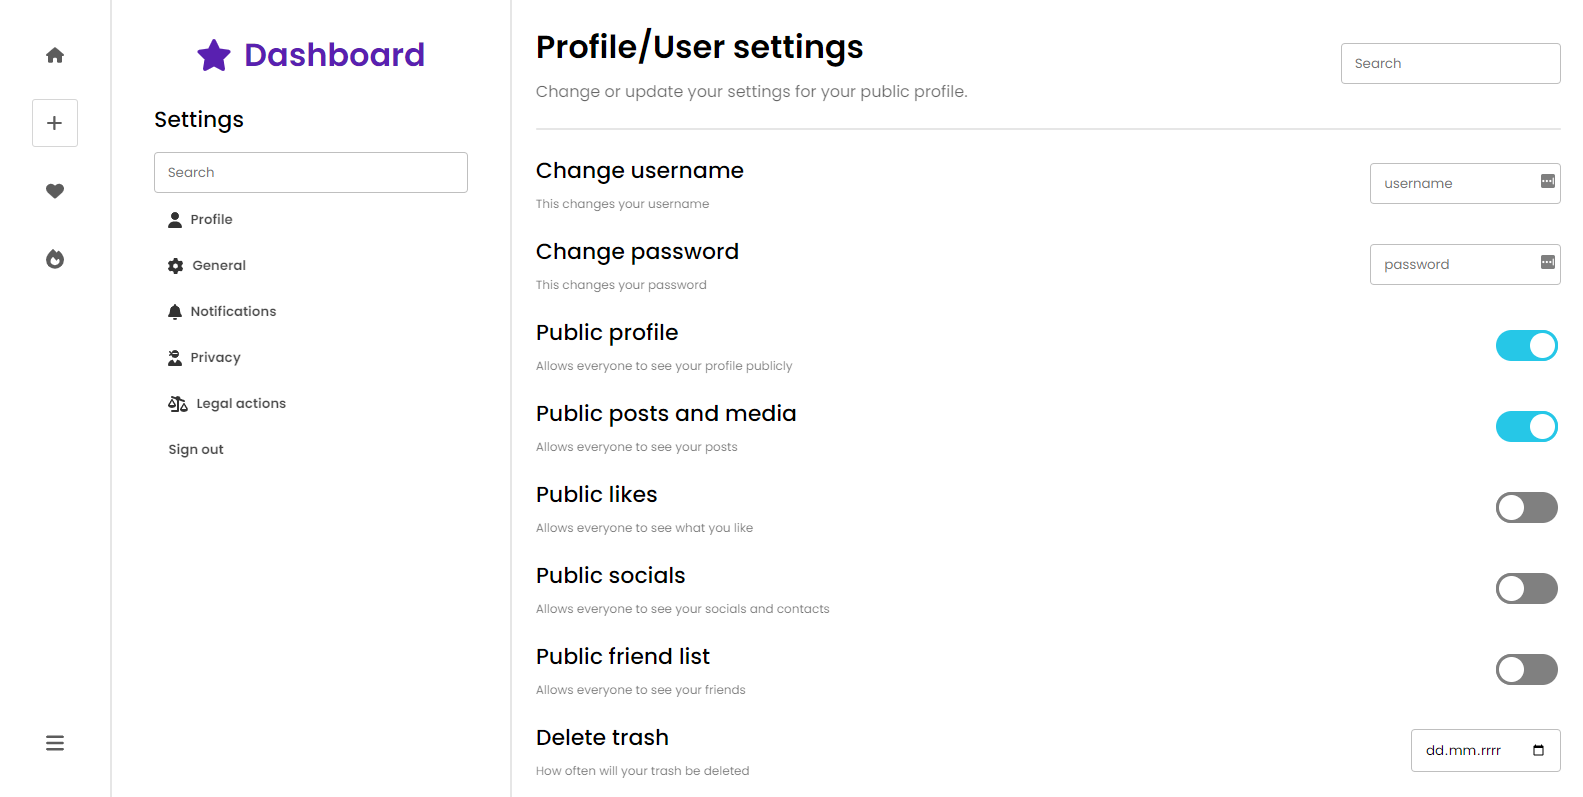Click the home icon in left rail
Image resolution: width=1583 pixels, height=797 pixels.
(55, 55)
